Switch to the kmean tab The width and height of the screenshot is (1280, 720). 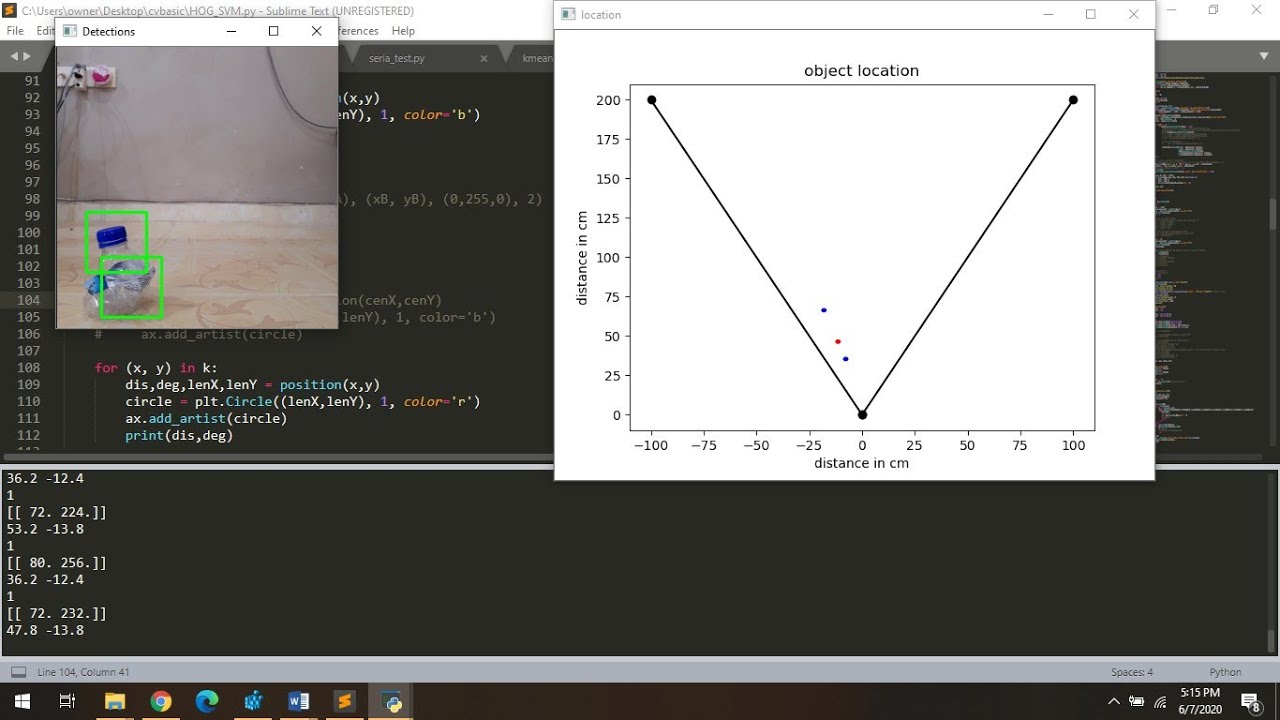(x=538, y=58)
